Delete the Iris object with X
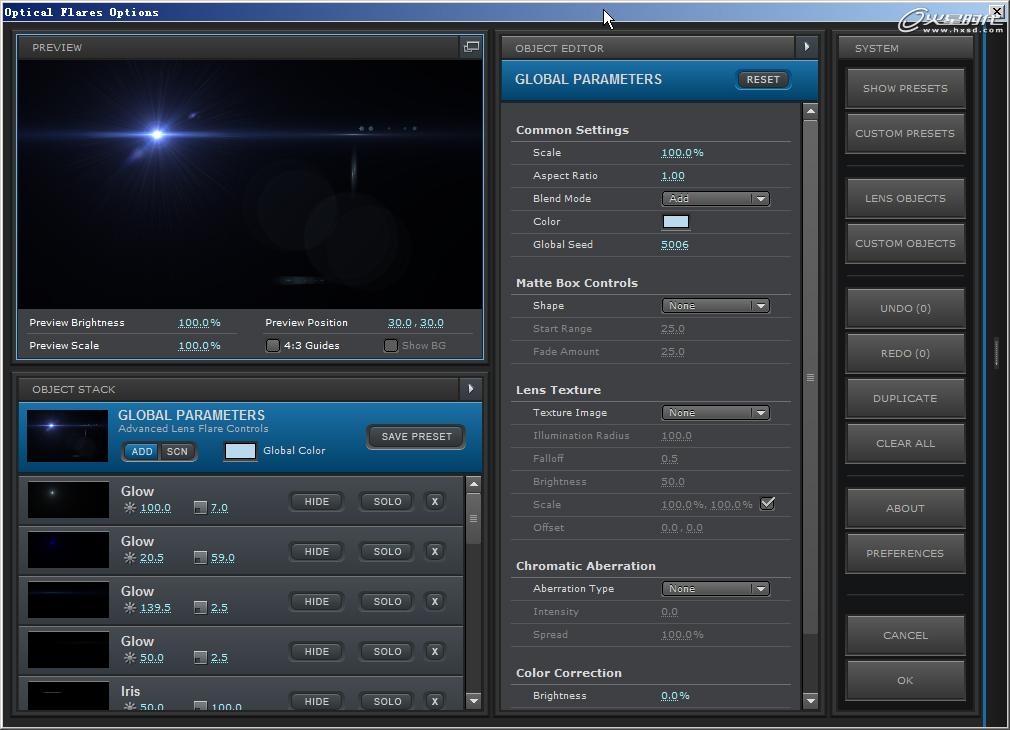Image resolution: width=1010 pixels, height=730 pixels. click(x=435, y=701)
